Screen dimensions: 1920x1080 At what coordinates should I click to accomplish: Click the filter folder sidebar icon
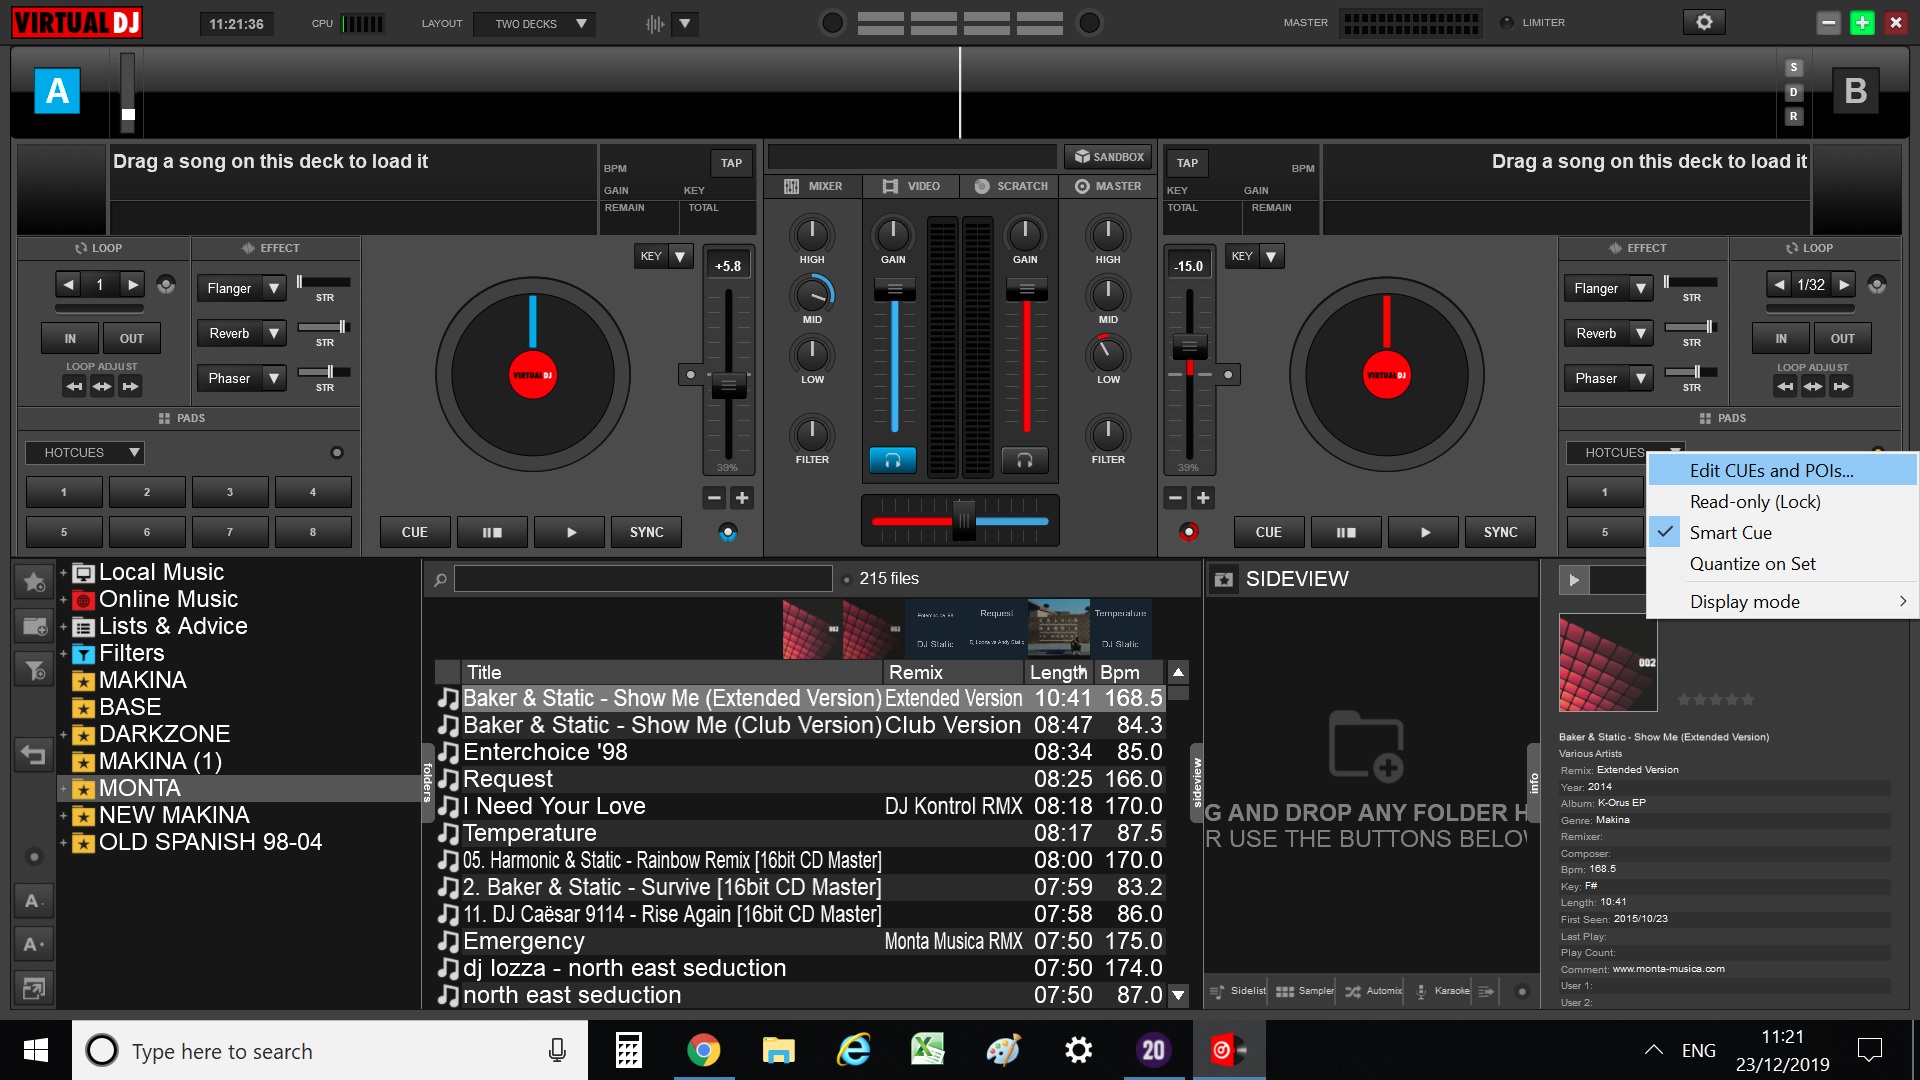coord(34,669)
